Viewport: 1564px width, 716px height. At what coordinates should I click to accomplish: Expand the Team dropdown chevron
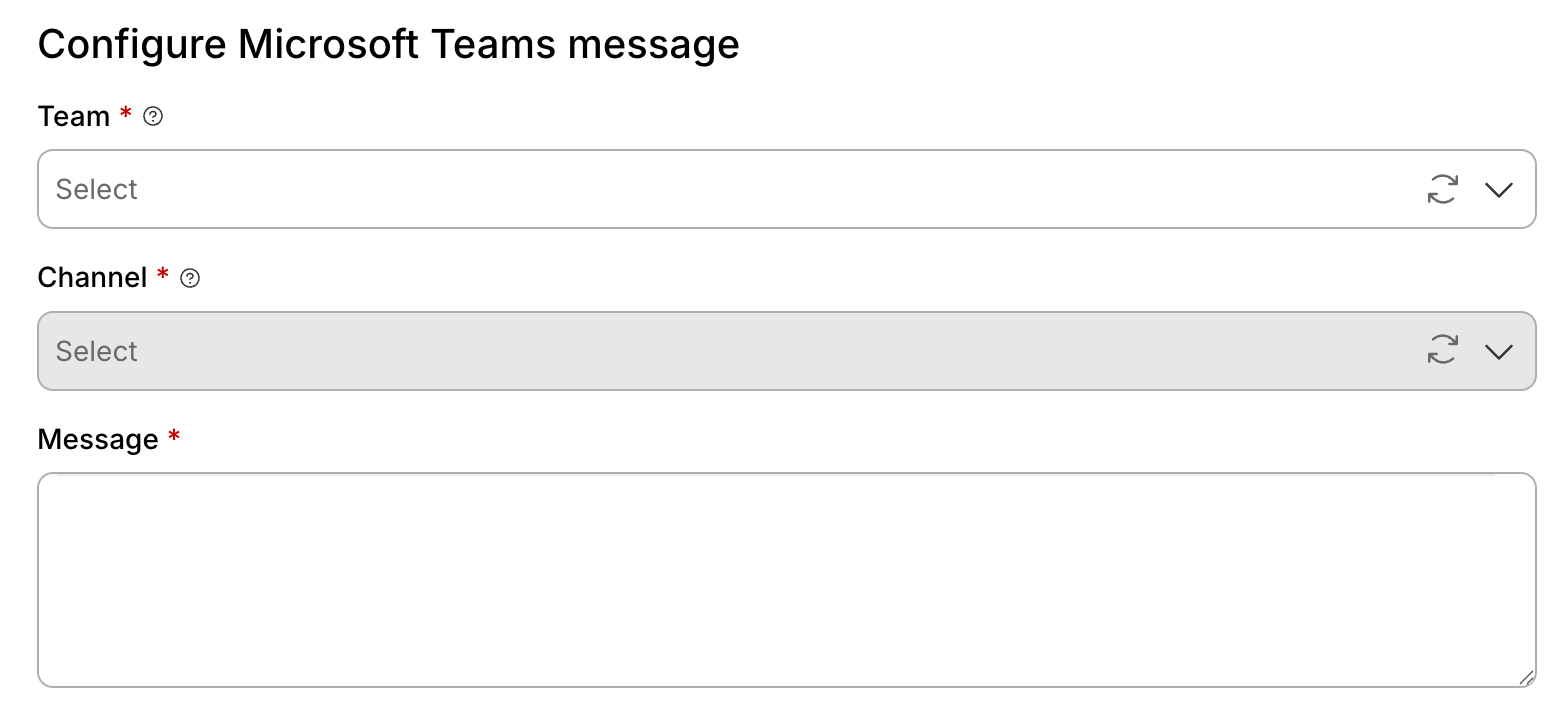pyautogui.click(x=1498, y=189)
